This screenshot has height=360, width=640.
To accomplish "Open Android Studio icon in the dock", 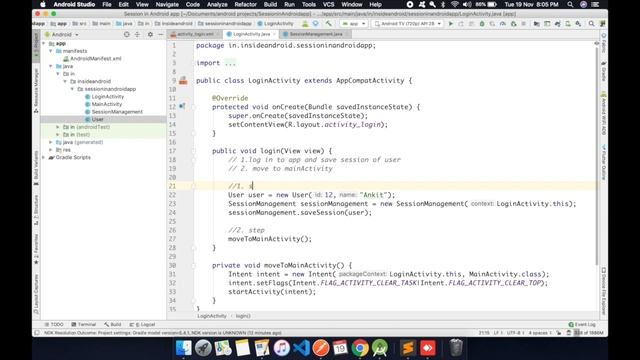I will (380, 348).
